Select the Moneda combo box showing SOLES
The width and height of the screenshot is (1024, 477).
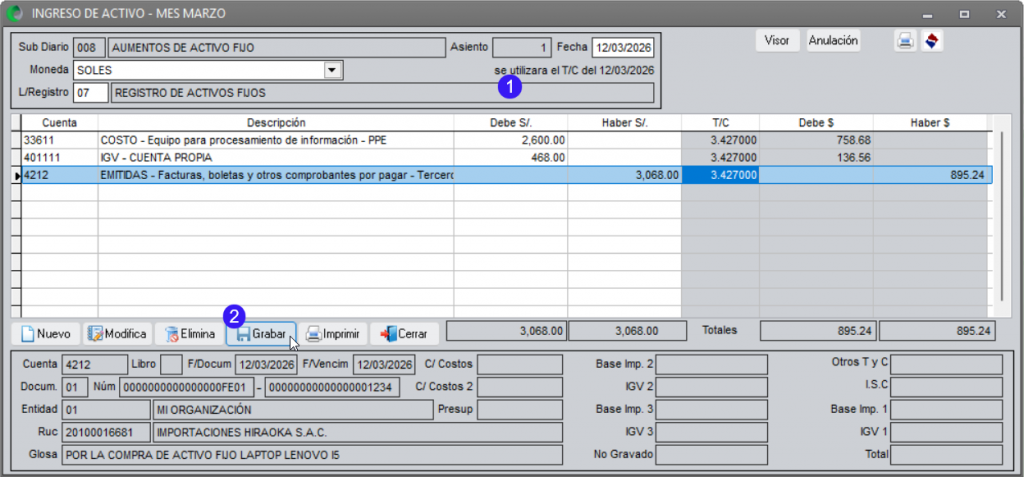point(208,70)
